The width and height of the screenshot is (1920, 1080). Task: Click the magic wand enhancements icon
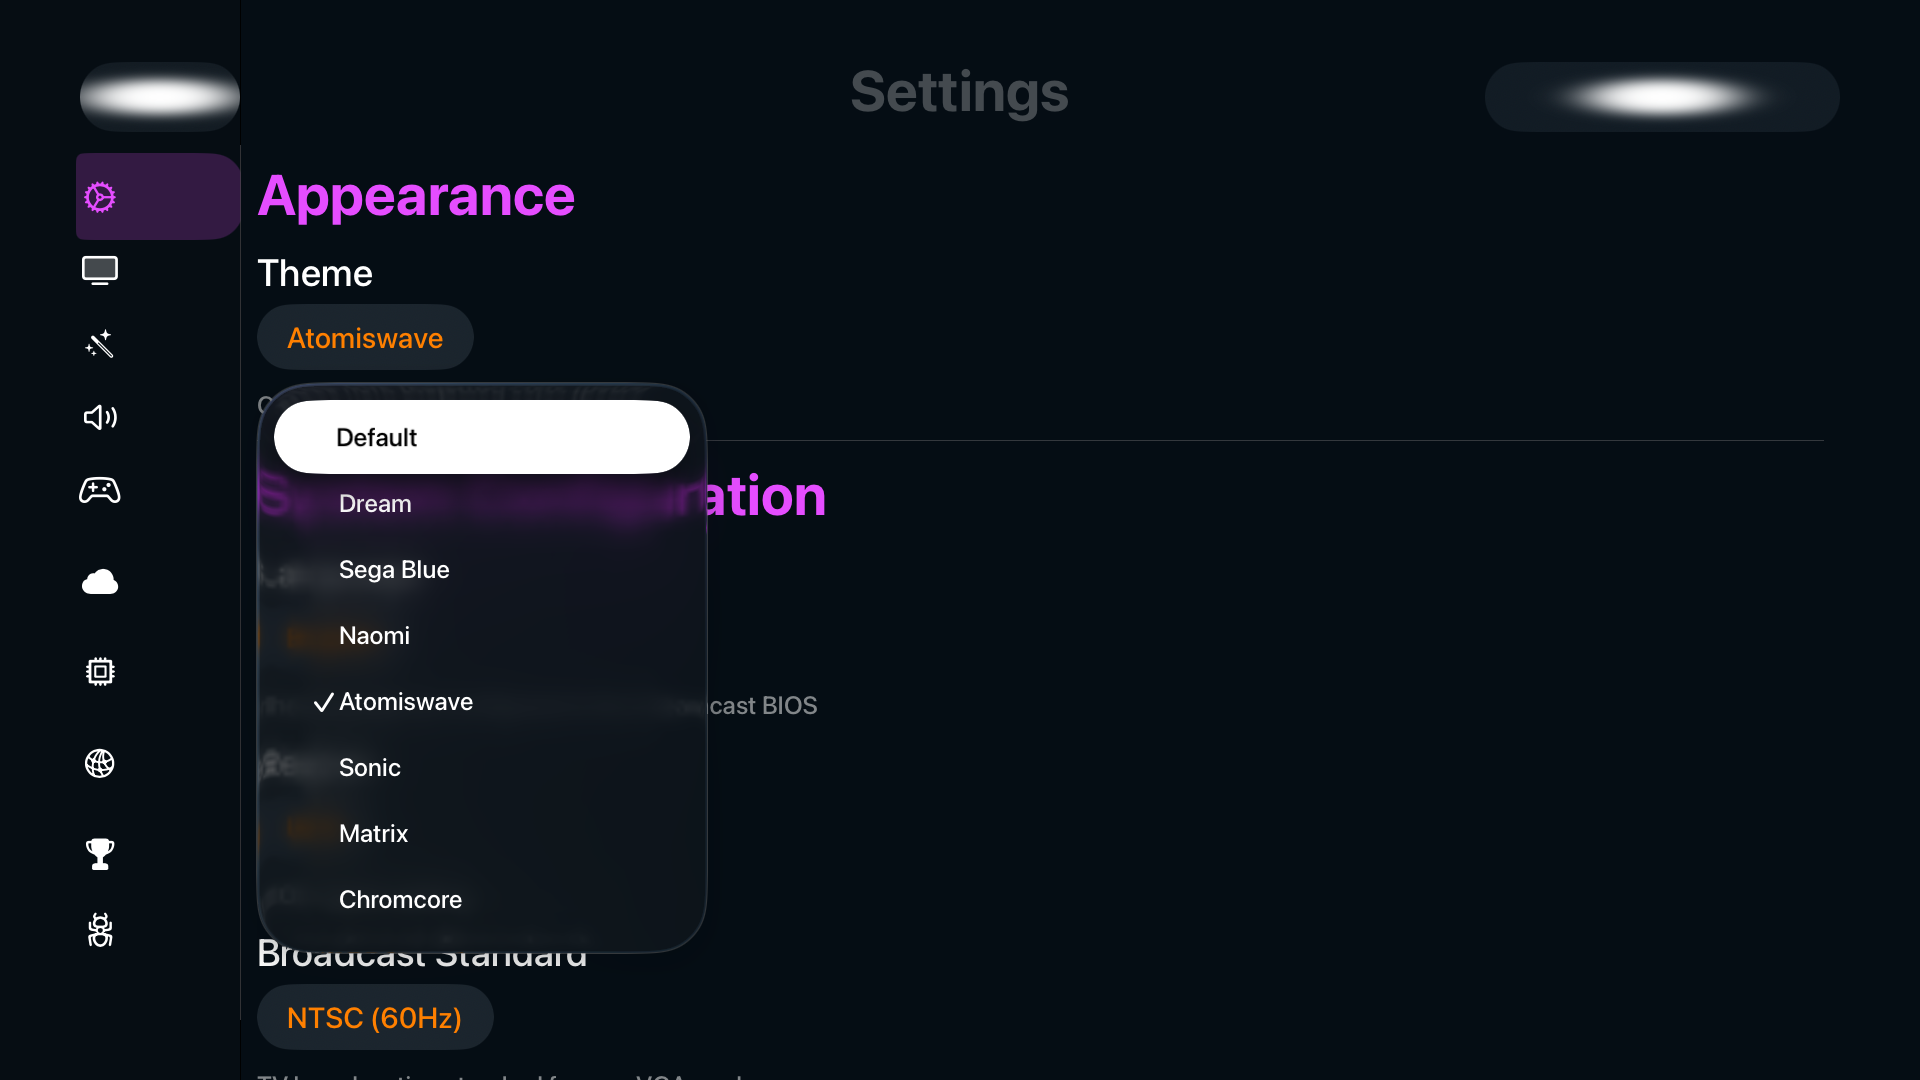click(x=100, y=344)
